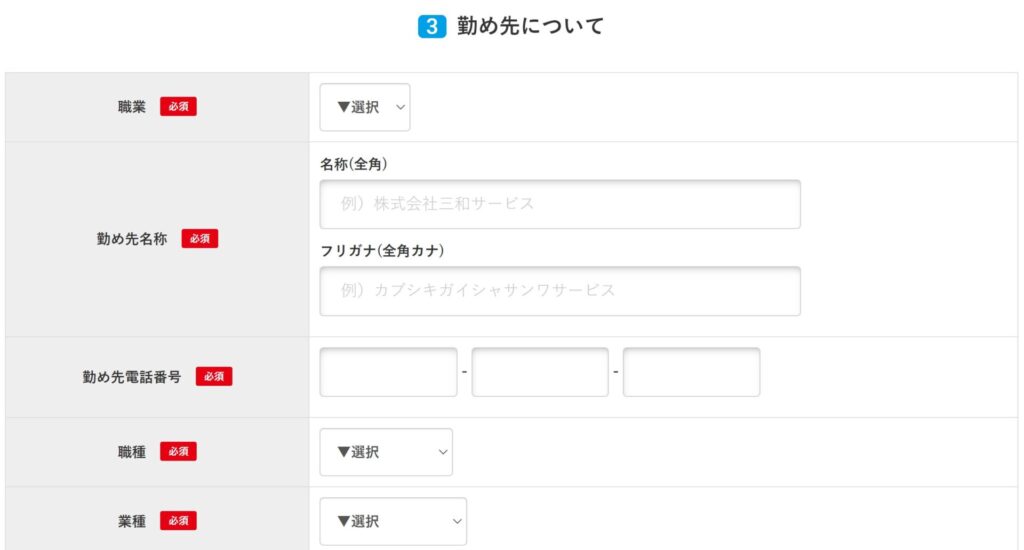
Task: Click the 必須 badge beside 職種
Action: (178, 452)
